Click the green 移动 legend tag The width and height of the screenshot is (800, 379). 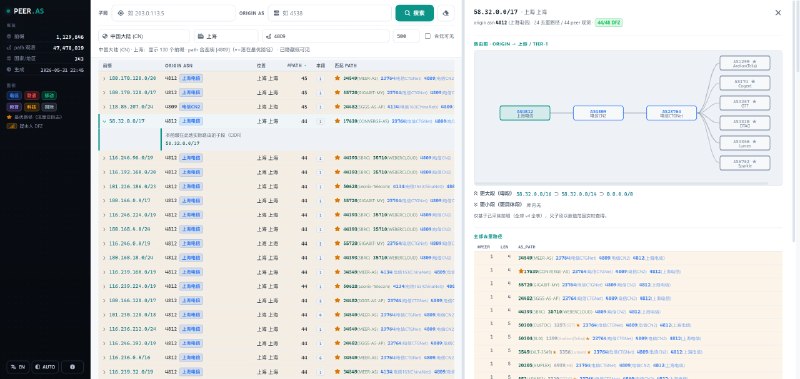click(49, 95)
